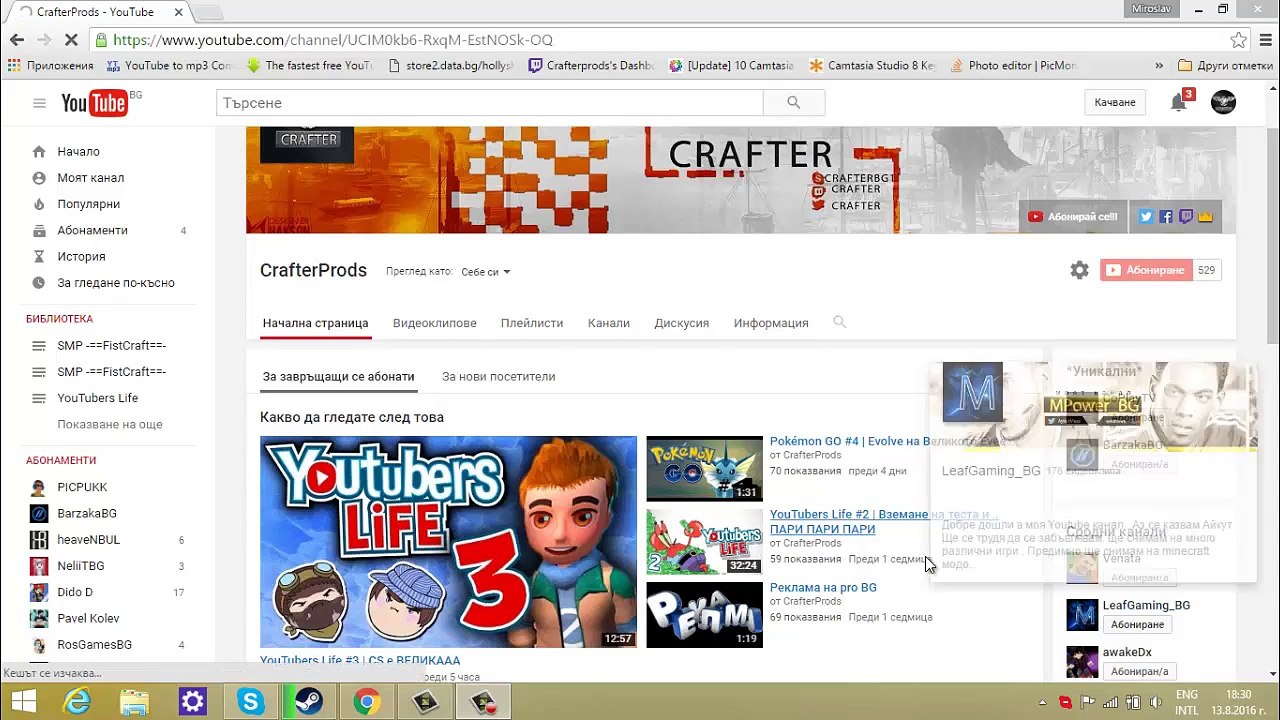Subscribe to LeafGaming_BG with 'Абониране' button

1138,624
